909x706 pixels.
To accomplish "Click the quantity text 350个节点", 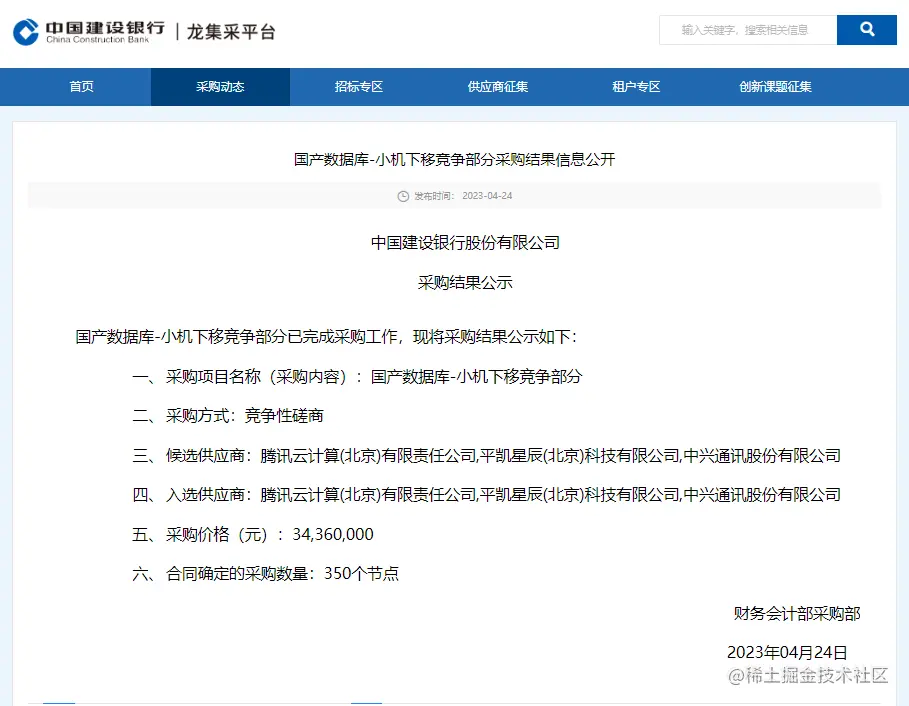I will (361, 574).
